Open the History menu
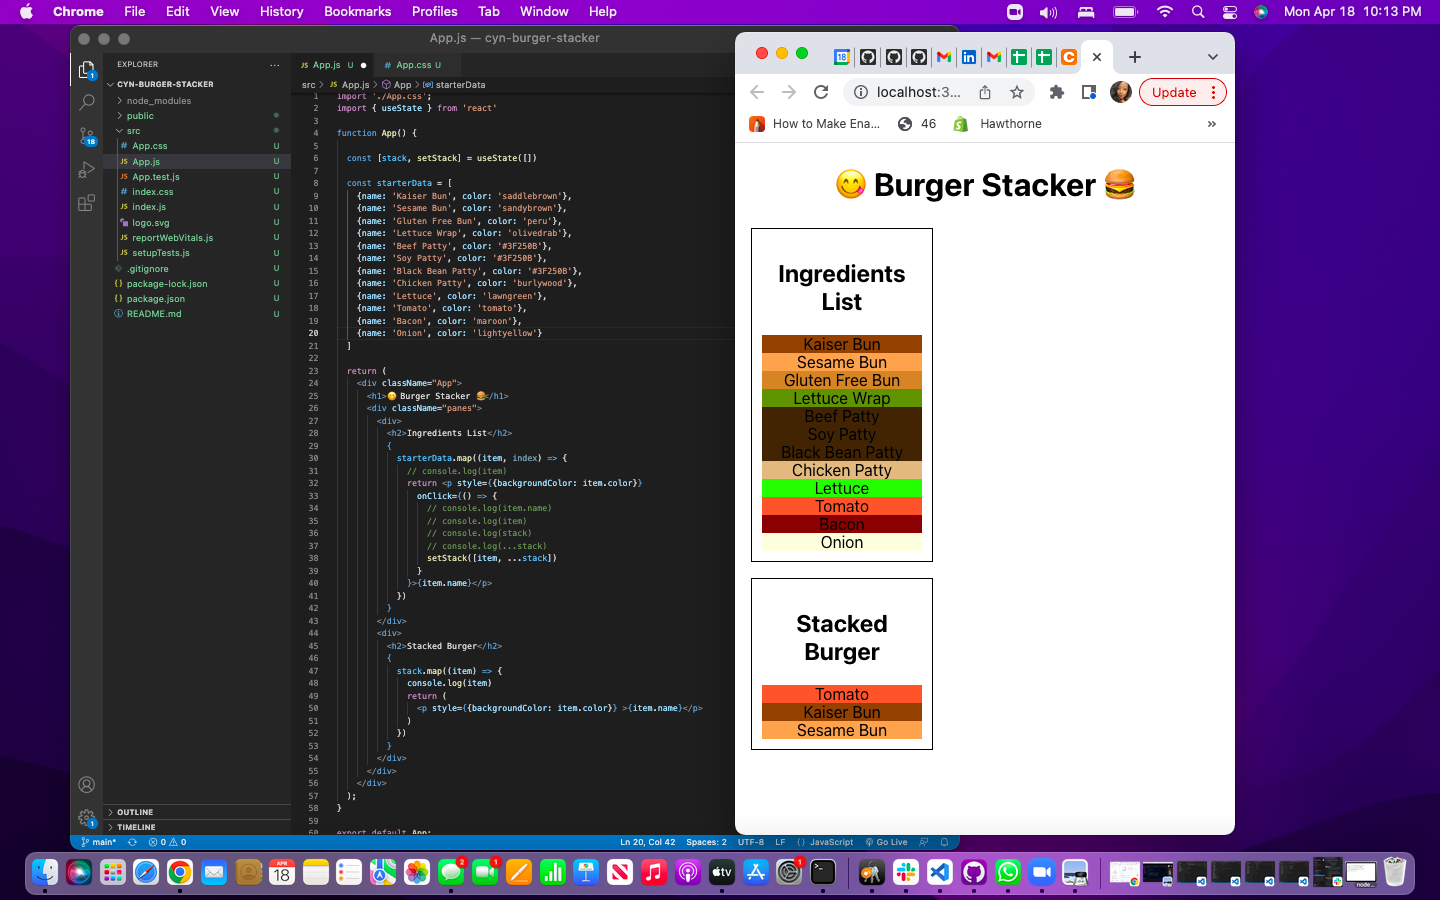The height and width of the screenshot is (900, 1440). pyautogui.click(x=281, y=12)
